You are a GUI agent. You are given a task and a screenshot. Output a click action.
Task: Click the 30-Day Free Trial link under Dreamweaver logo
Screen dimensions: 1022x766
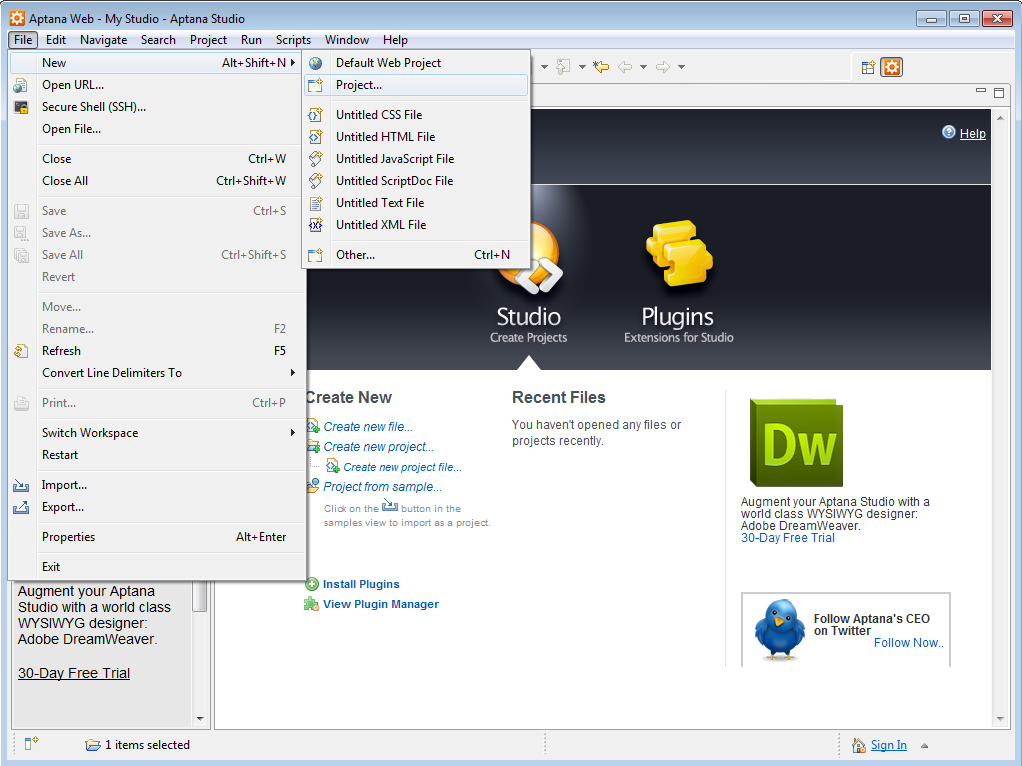click(788, 538)
